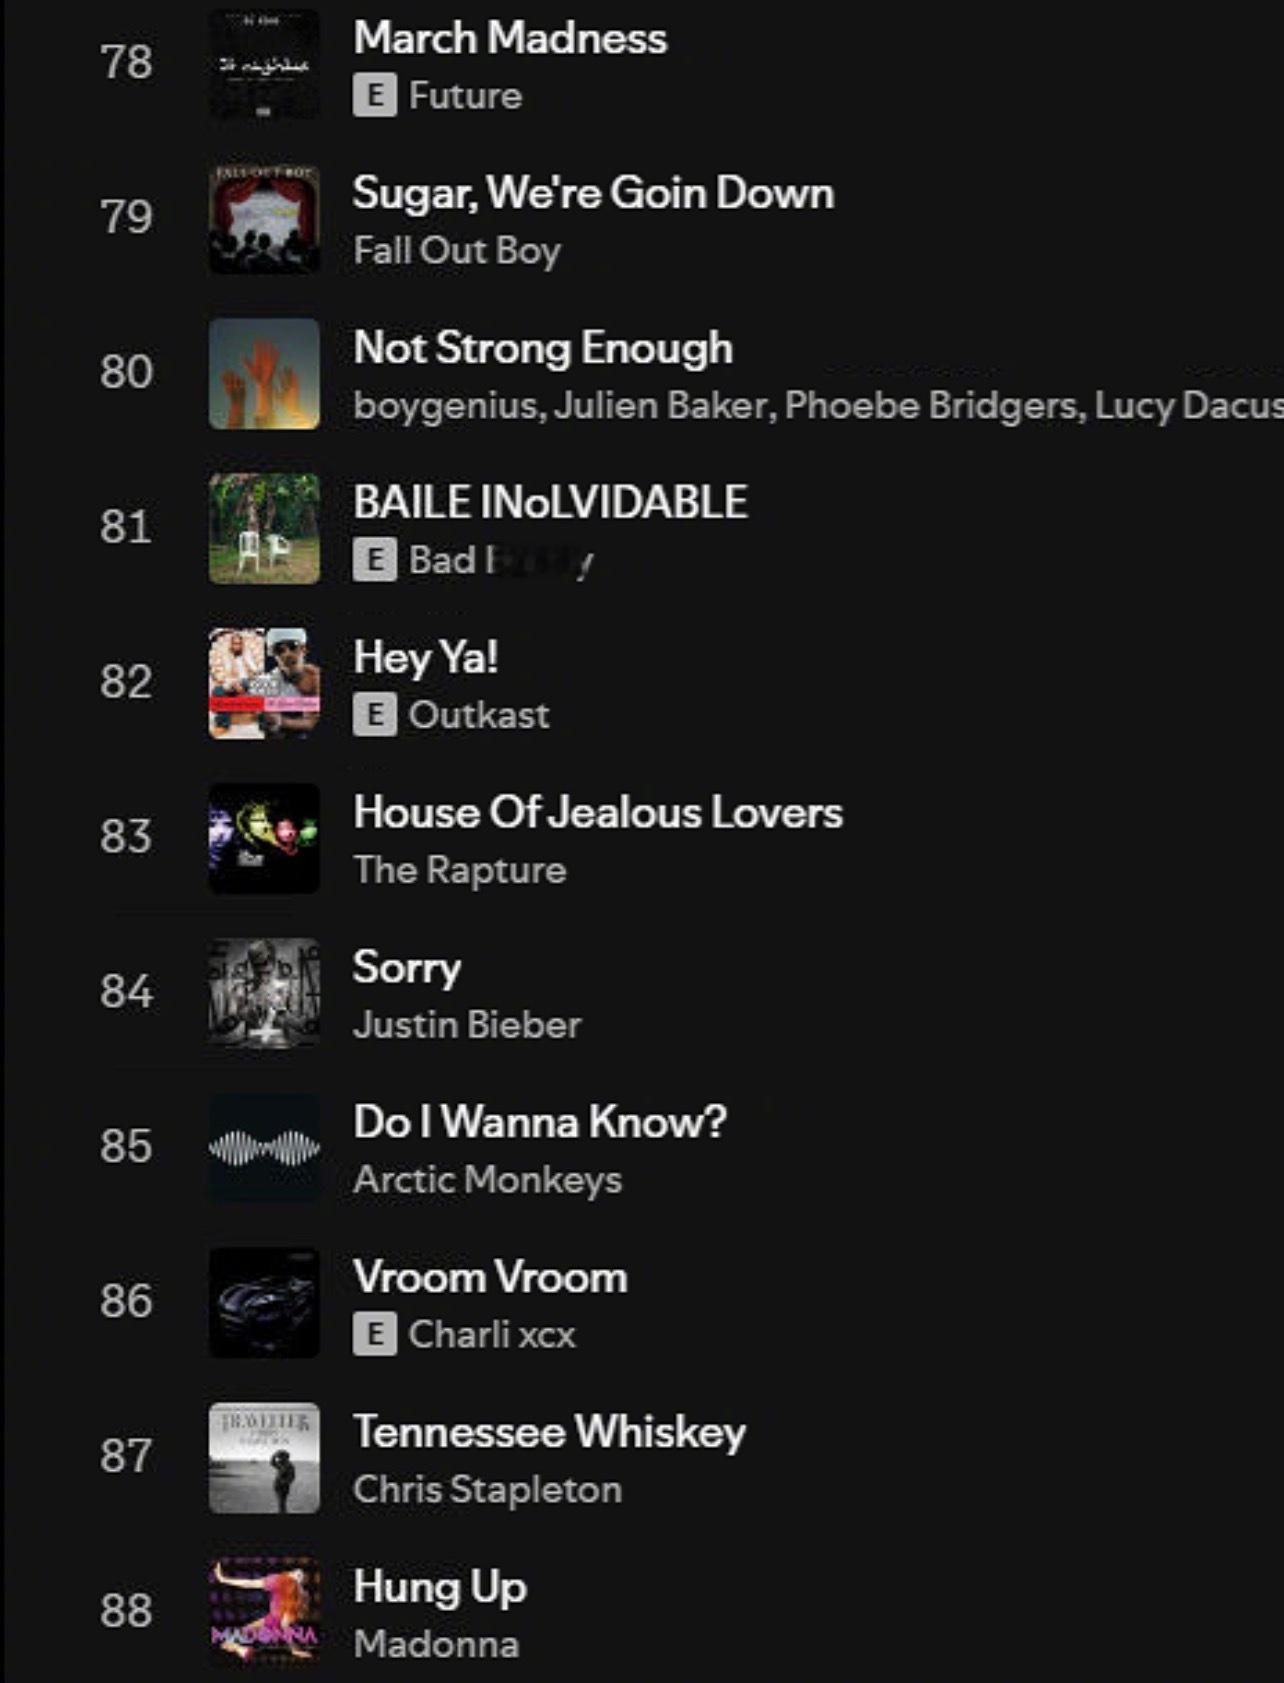
Task: Open March Madness album cover thumbnail
Action: pyautogui.click(x=264, y=64)
